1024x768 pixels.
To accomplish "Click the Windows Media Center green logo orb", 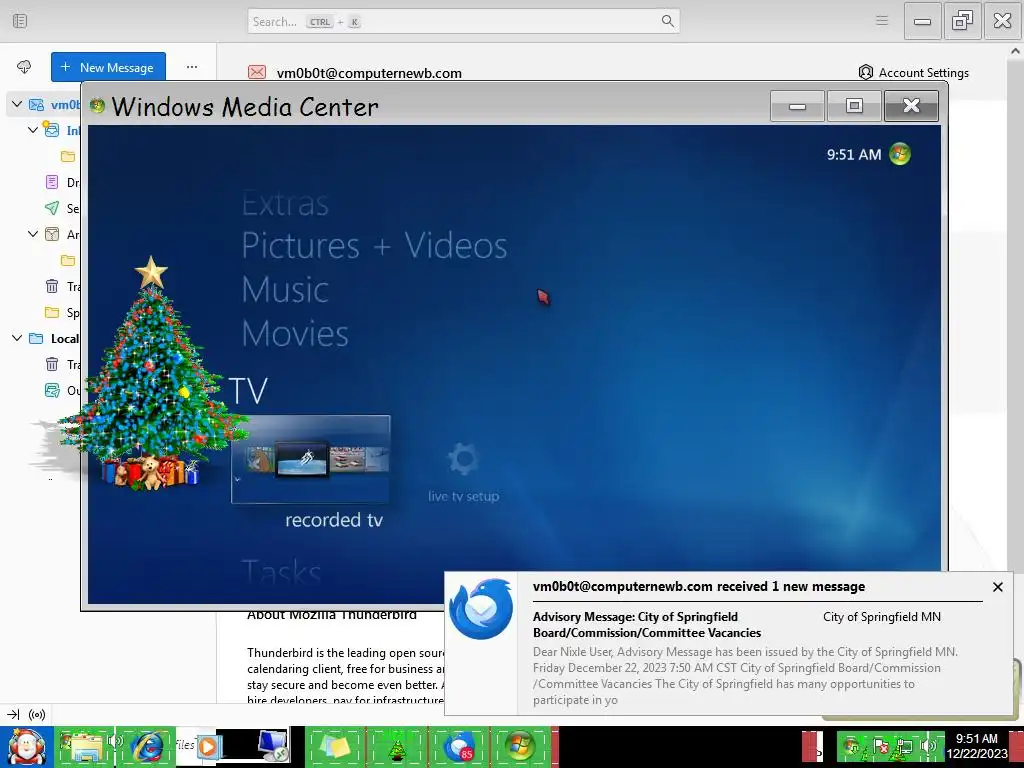I will point(900,154).
